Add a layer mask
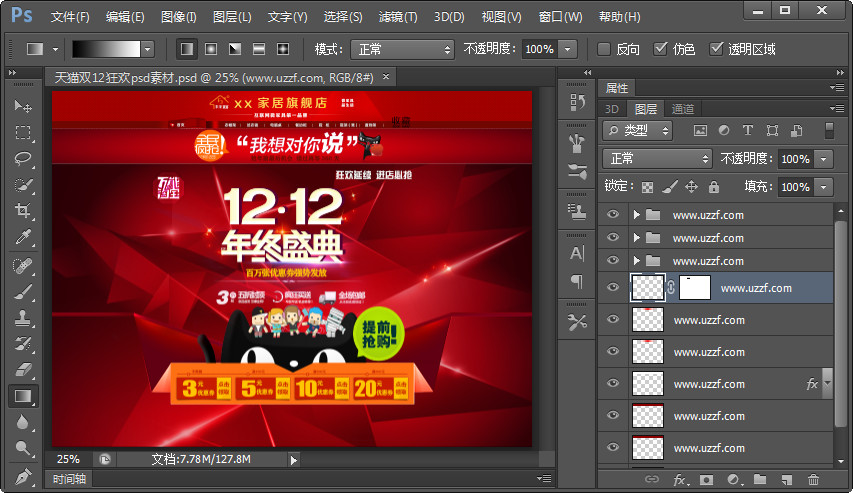Screen dimensions: 853x493 [706, 480]
